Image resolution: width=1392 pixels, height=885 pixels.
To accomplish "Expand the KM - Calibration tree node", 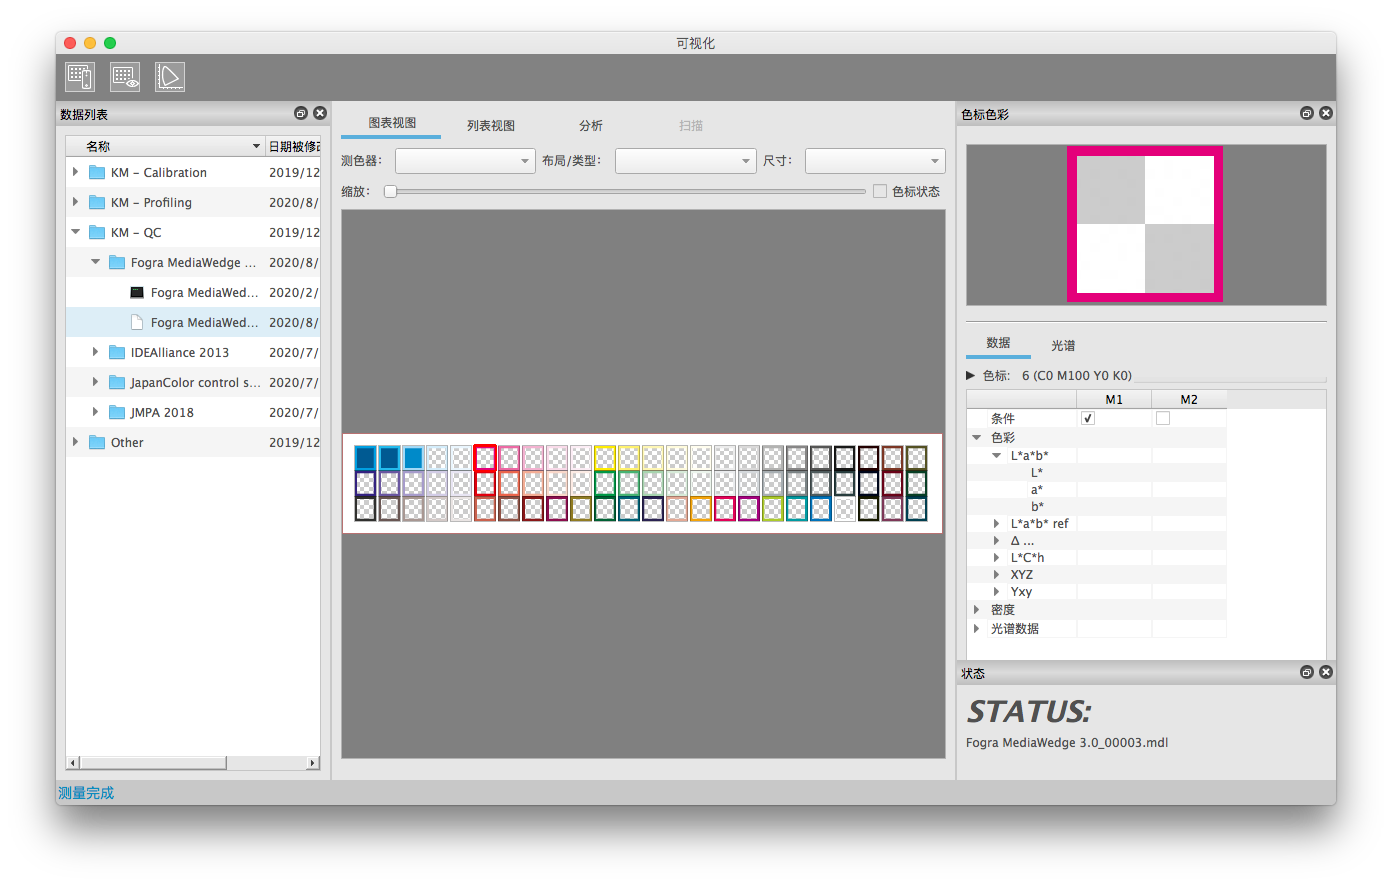I will coord(75,172).
